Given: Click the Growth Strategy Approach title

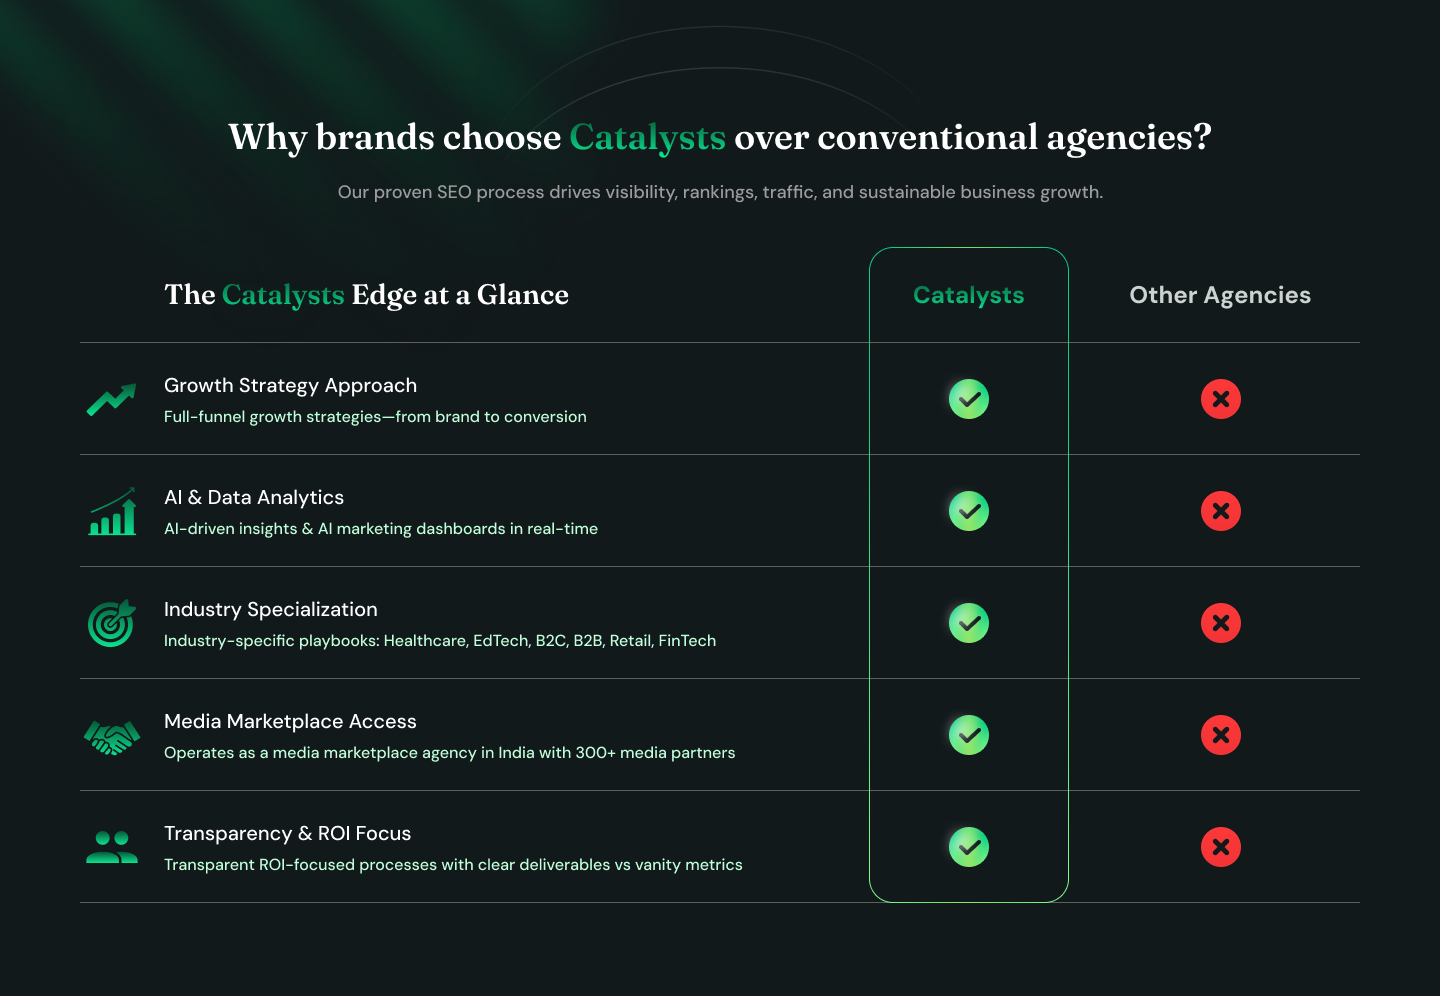Looking at the screenshot, I should click(x=290, y=385).
